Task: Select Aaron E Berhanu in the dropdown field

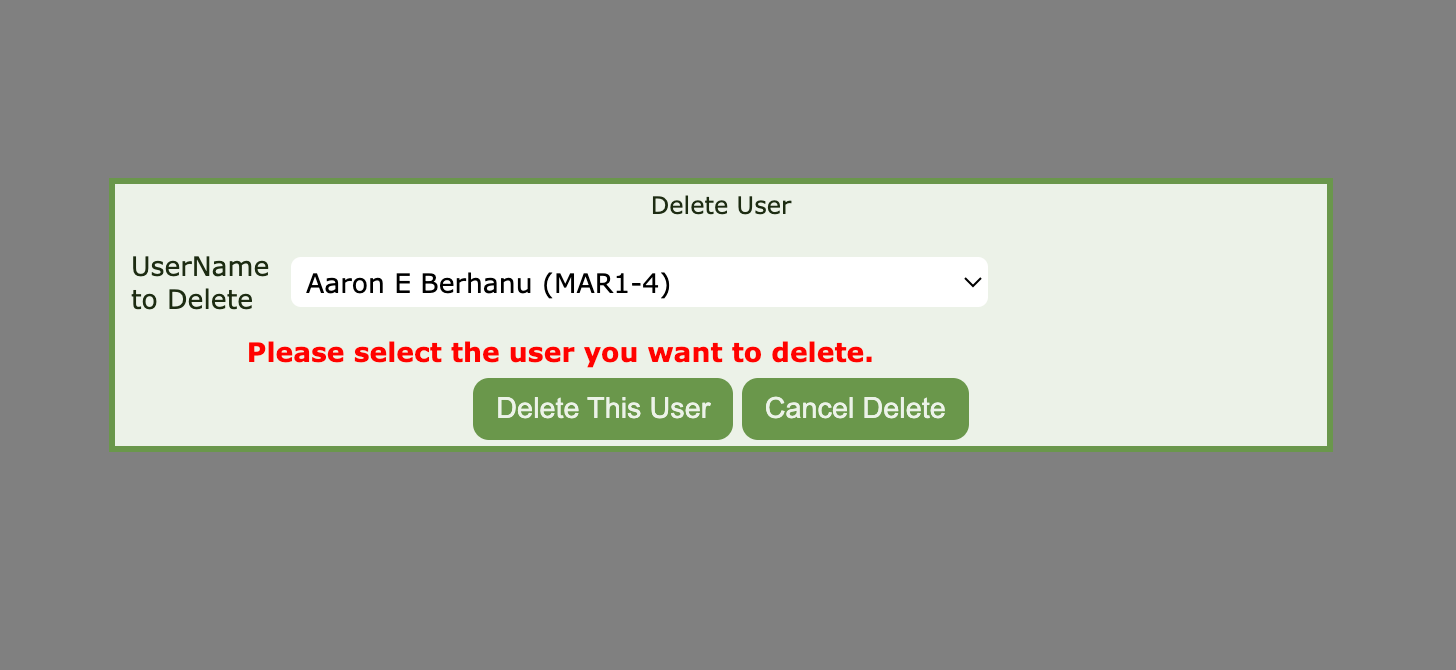Action: pyautogui.click(x=639, y=282)
